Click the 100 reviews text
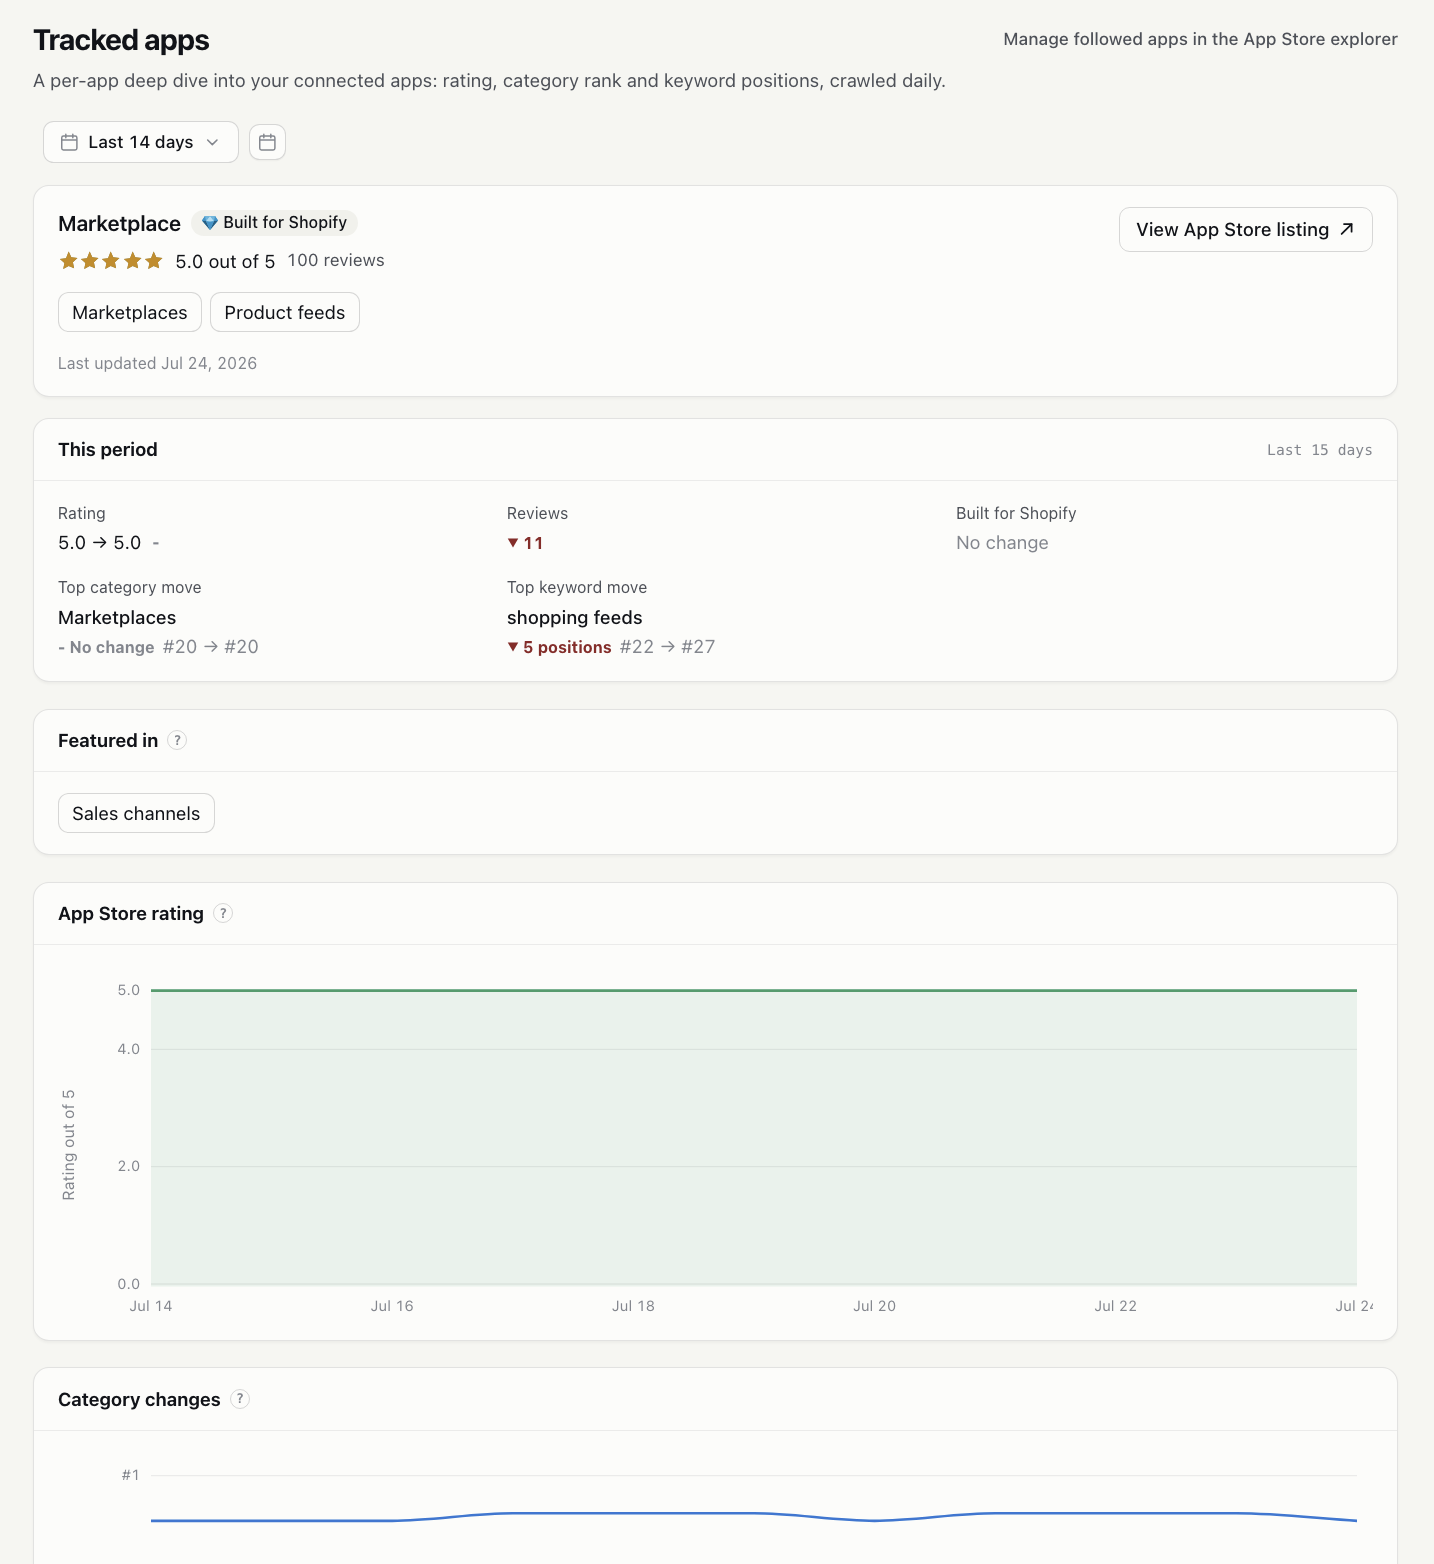Viewport: 1434px width, 1564px height. [336, 260]
